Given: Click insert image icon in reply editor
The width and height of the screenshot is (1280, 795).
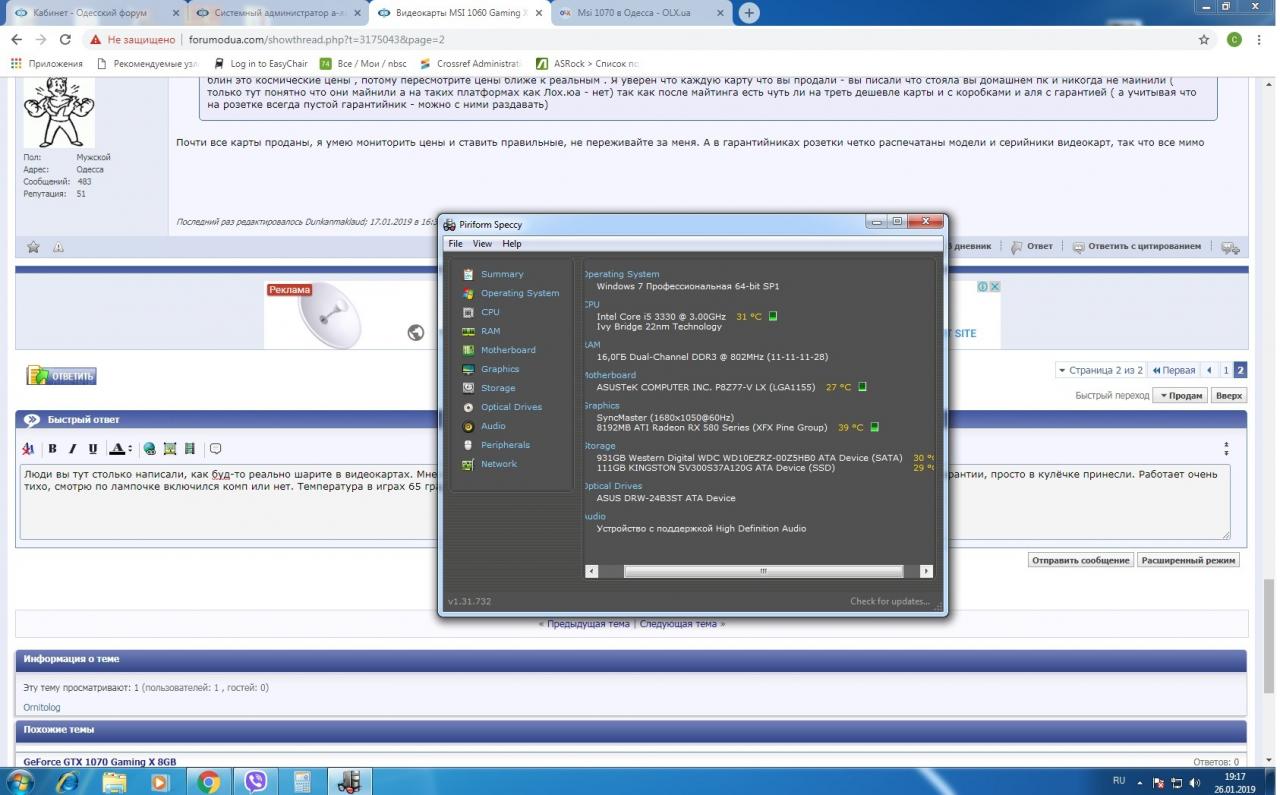Looking at the screenshot, I should pyautogui.click(x=169, y=449).
